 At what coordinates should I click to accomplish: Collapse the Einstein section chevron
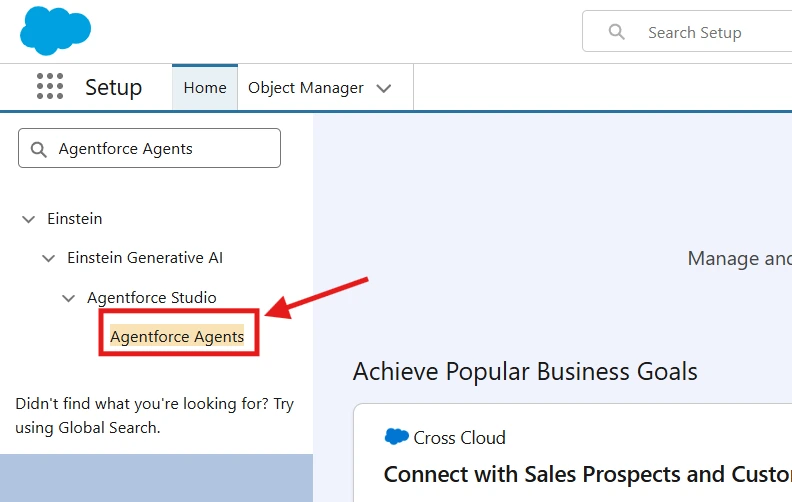(29, 219)
